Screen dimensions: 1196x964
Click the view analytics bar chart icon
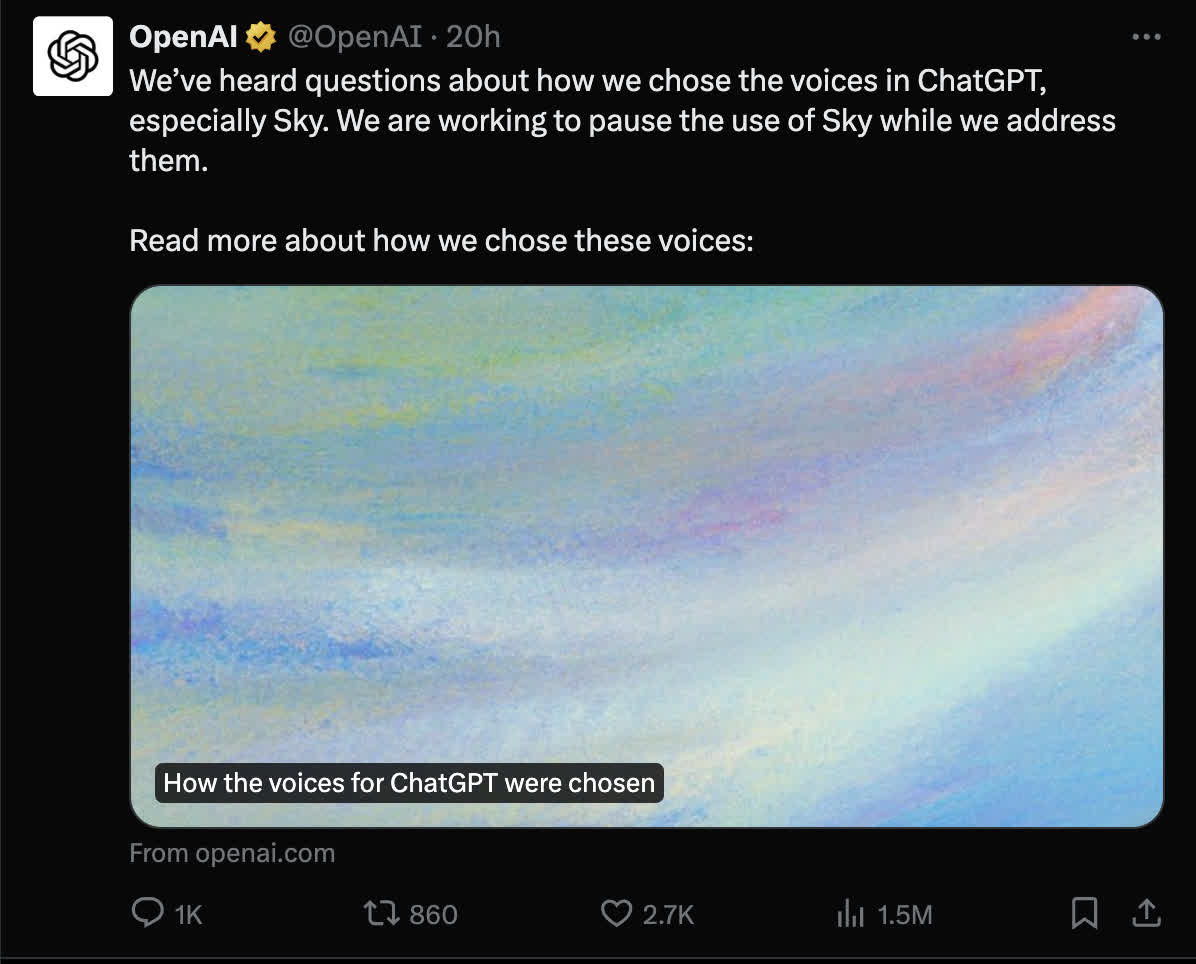coord(849,913)
